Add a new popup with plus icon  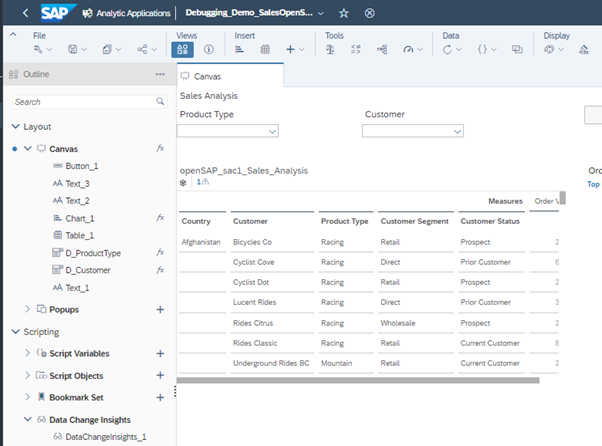click(160, 309)
